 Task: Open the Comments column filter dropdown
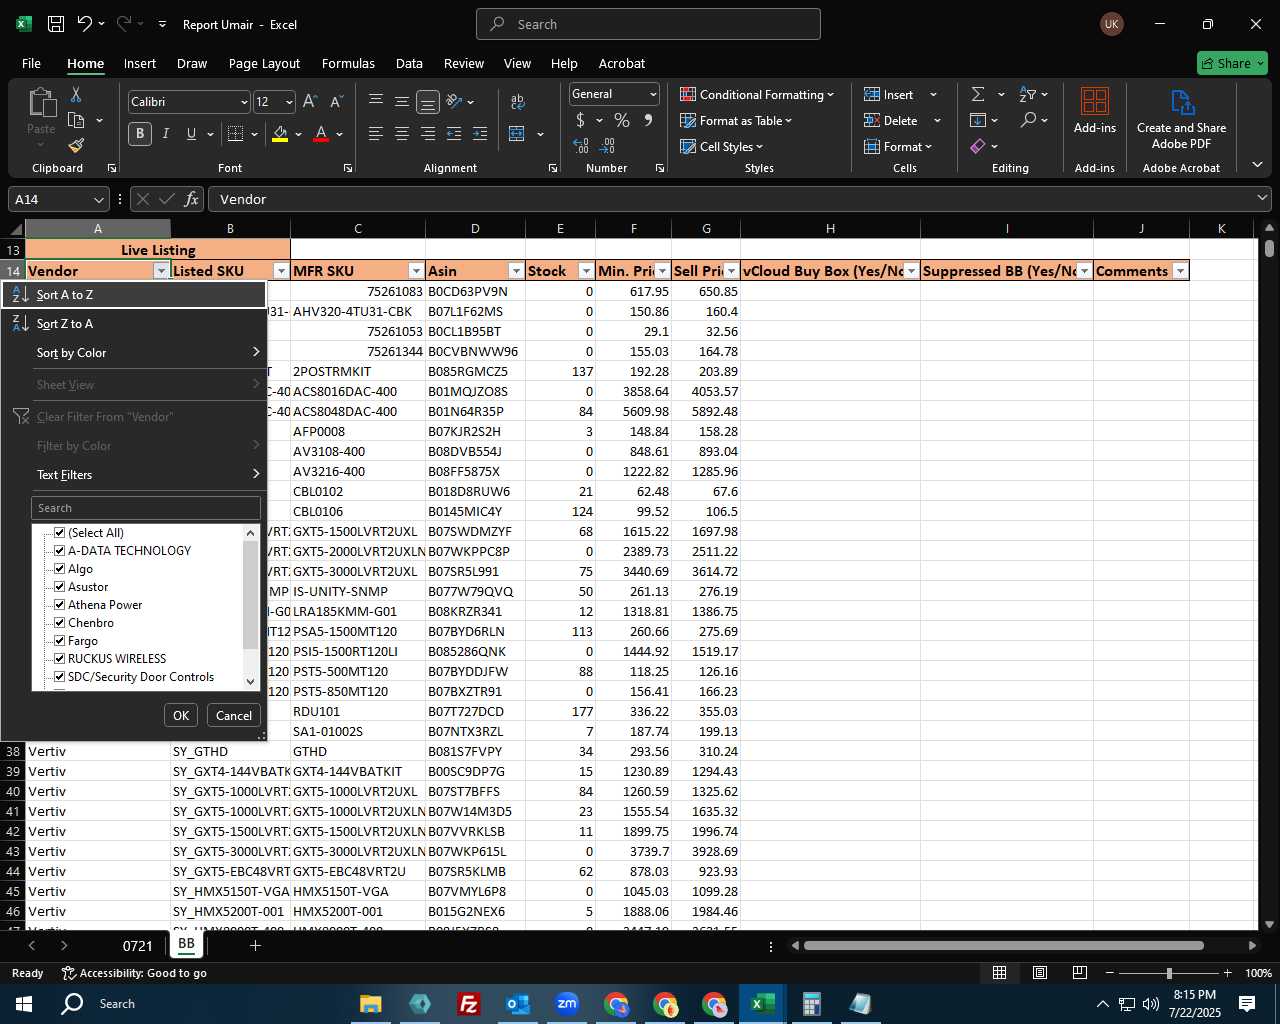(1180, 271)
